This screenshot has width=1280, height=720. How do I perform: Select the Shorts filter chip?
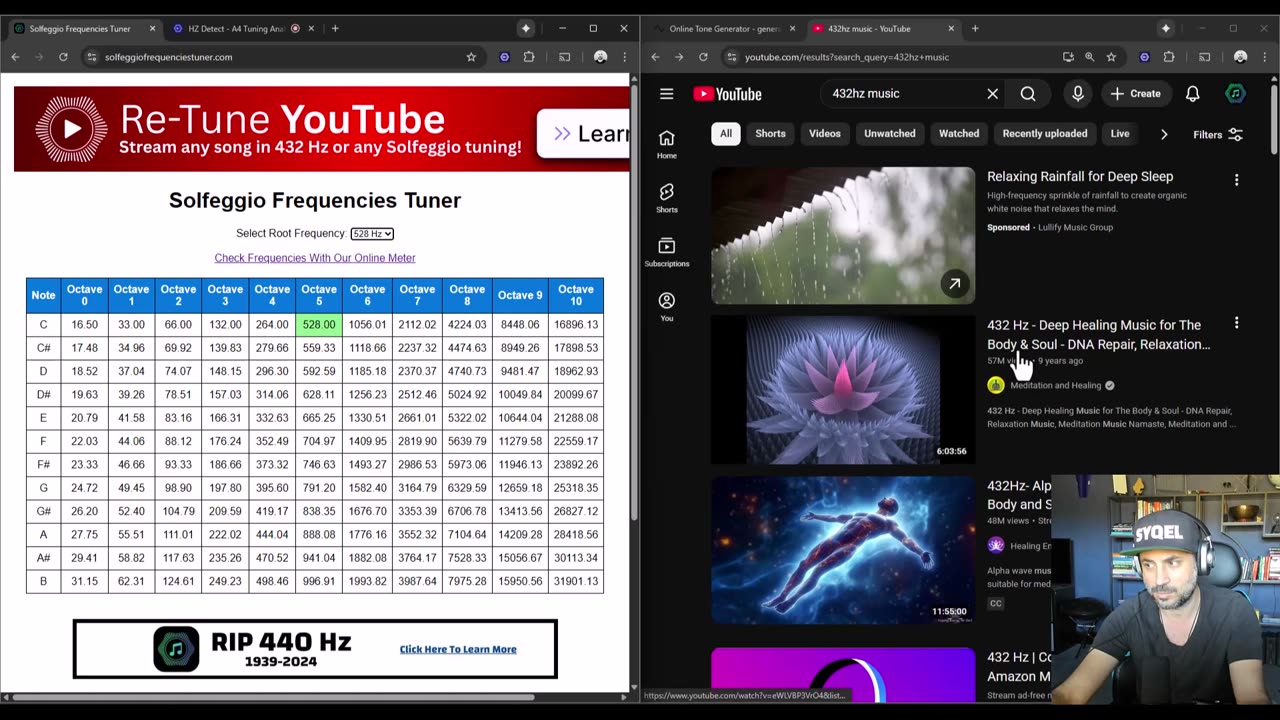[770, 134]
